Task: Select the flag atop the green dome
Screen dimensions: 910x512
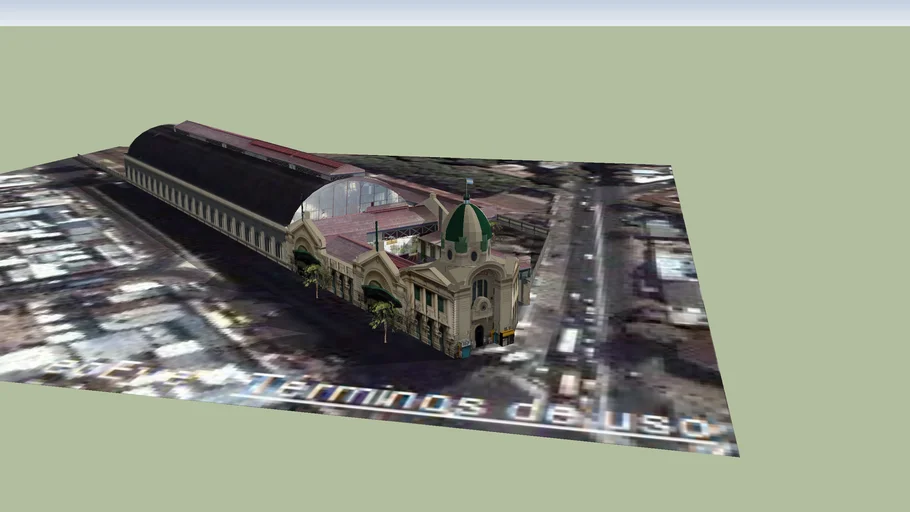Action: pos(468,184)
